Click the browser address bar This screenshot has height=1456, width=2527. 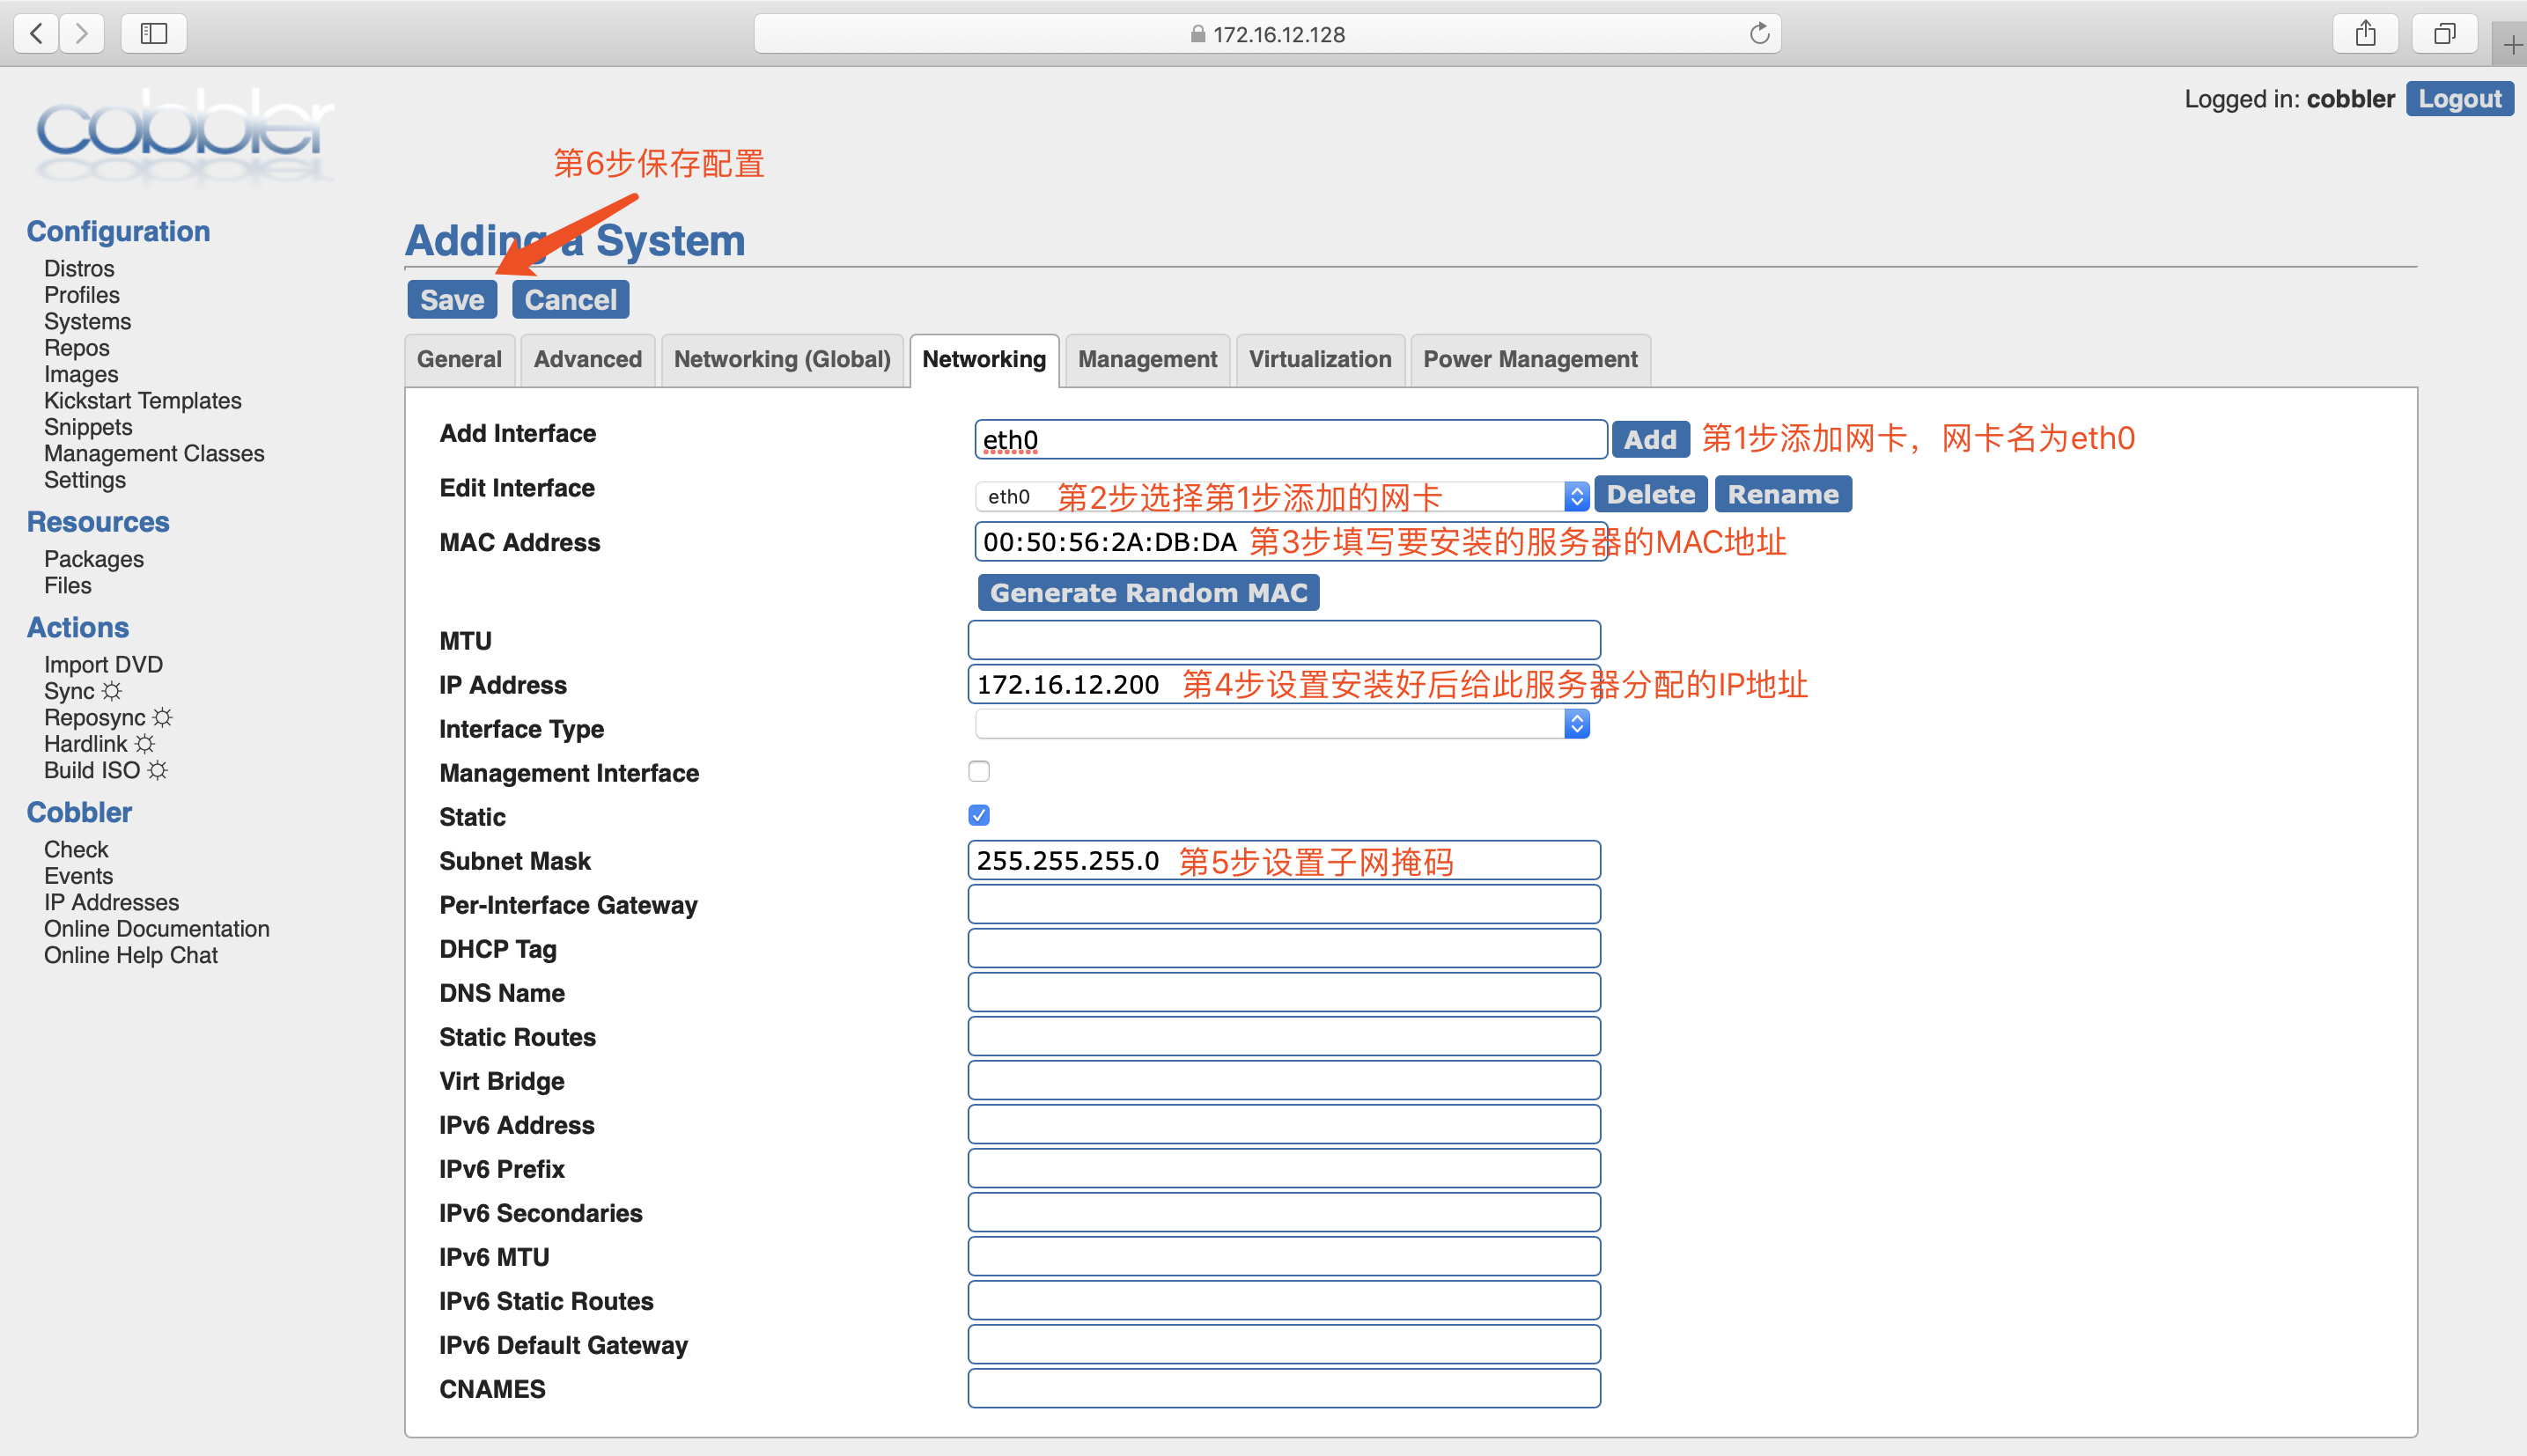pyautogui.click(x=1267, y=34)
